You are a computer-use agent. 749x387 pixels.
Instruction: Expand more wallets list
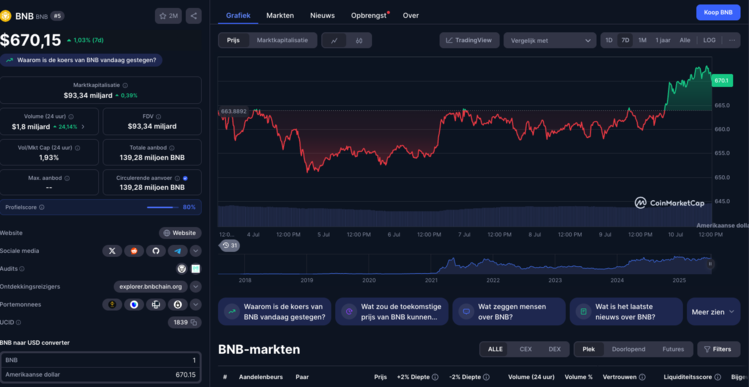tap(196, 304)
